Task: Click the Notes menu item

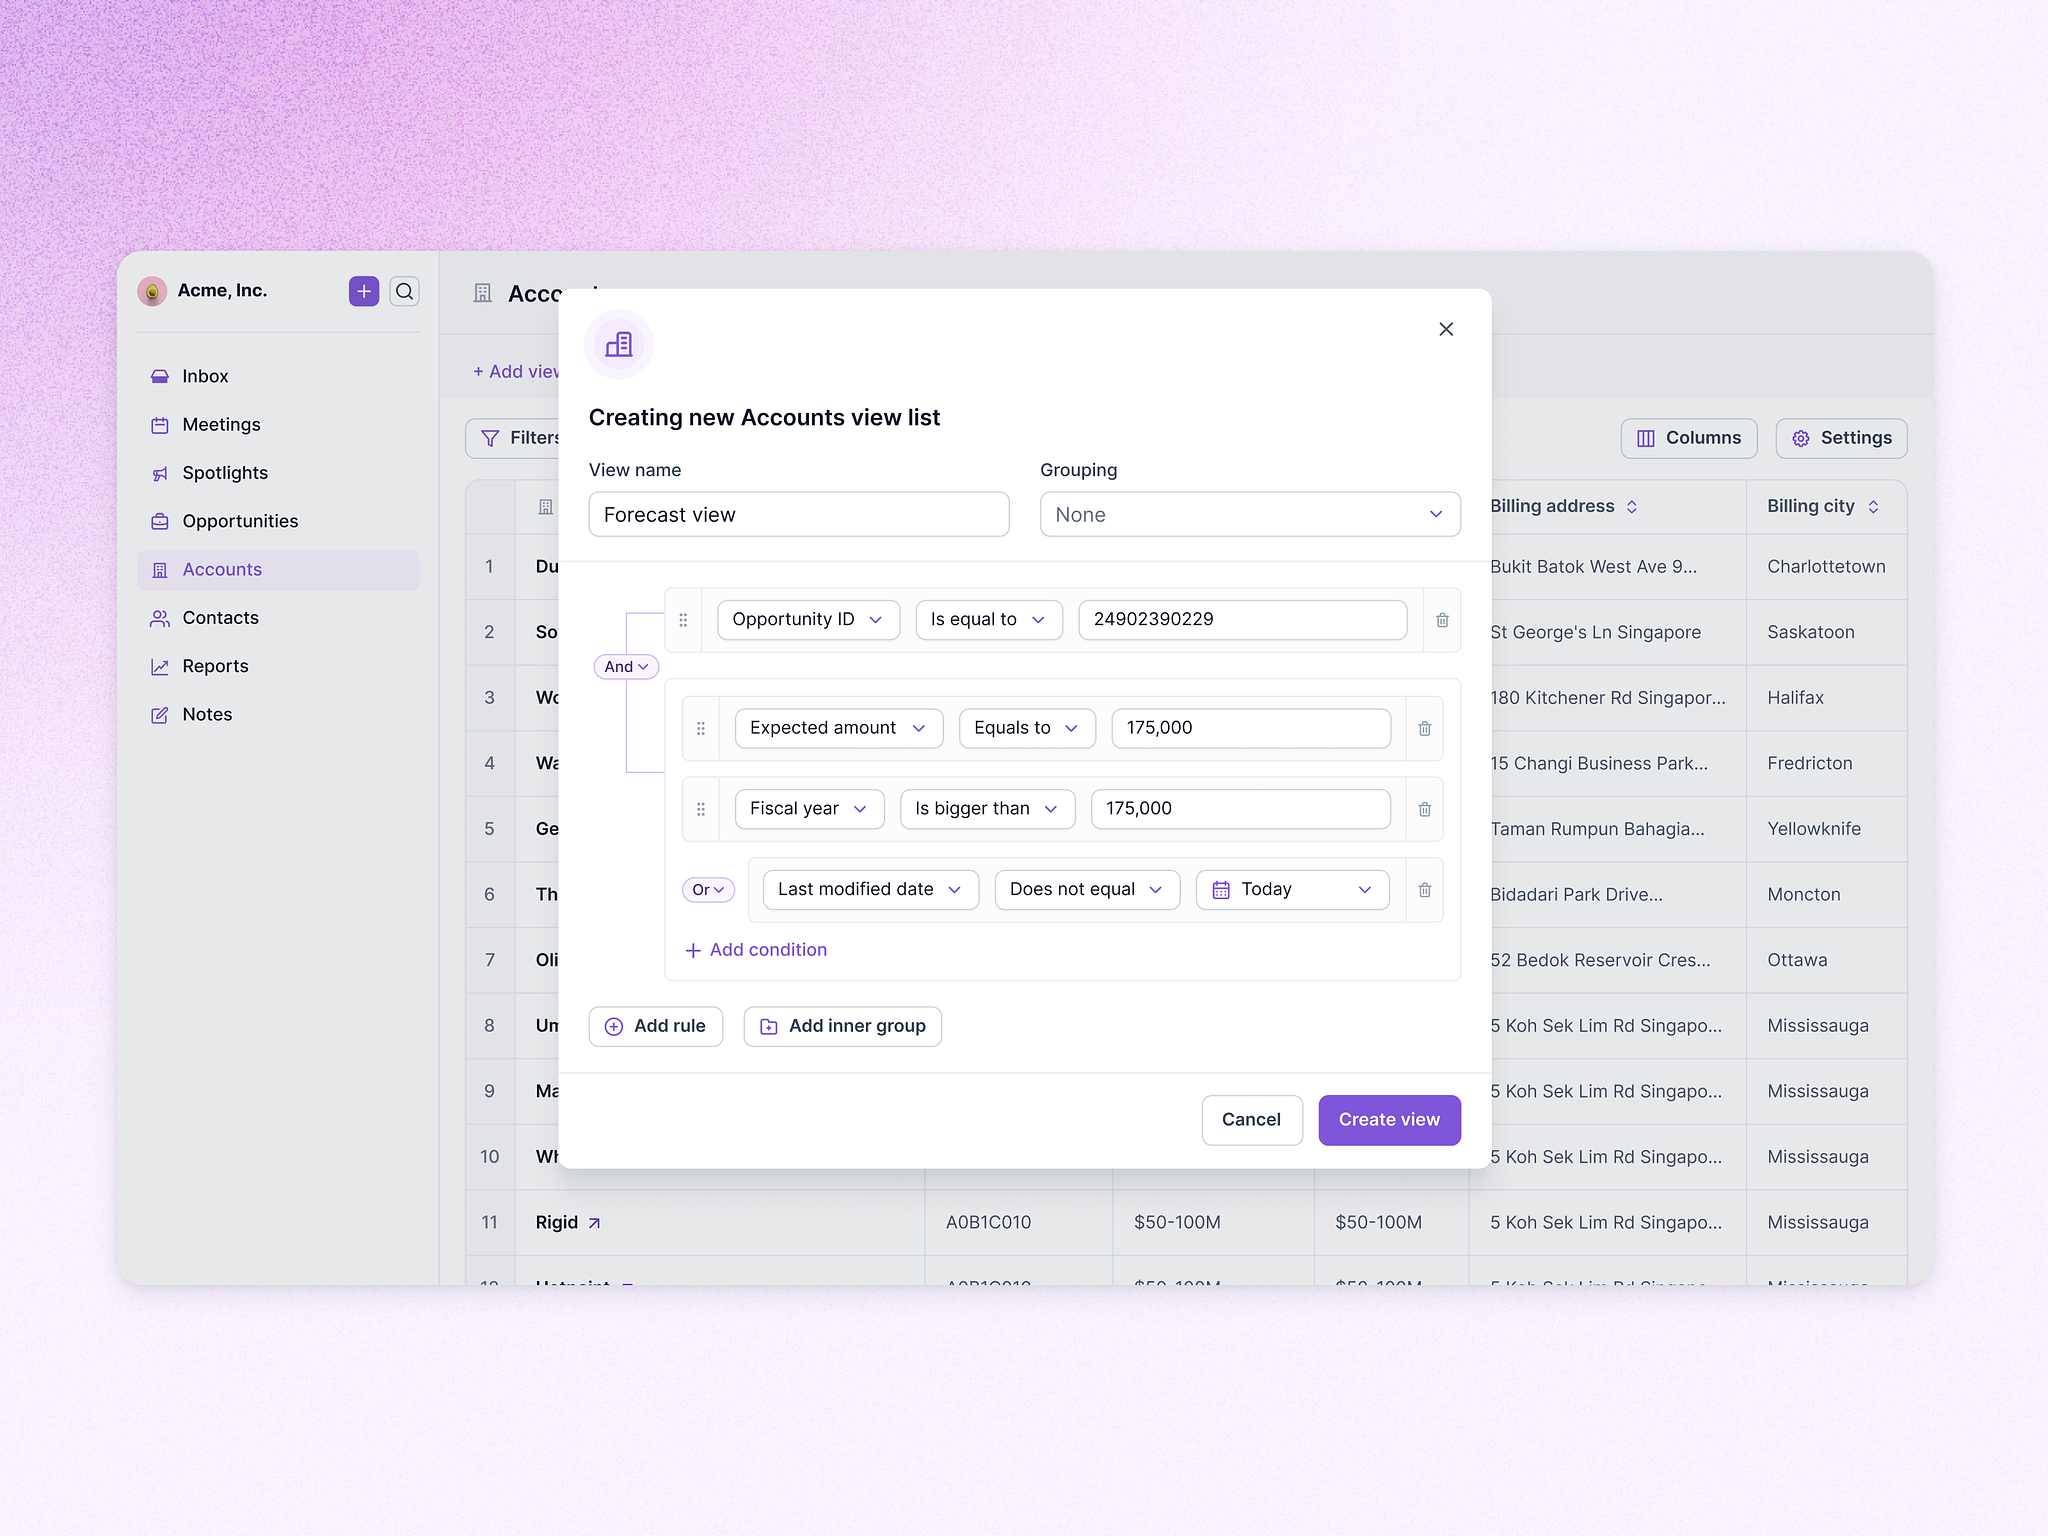Action: click(208, 713)
